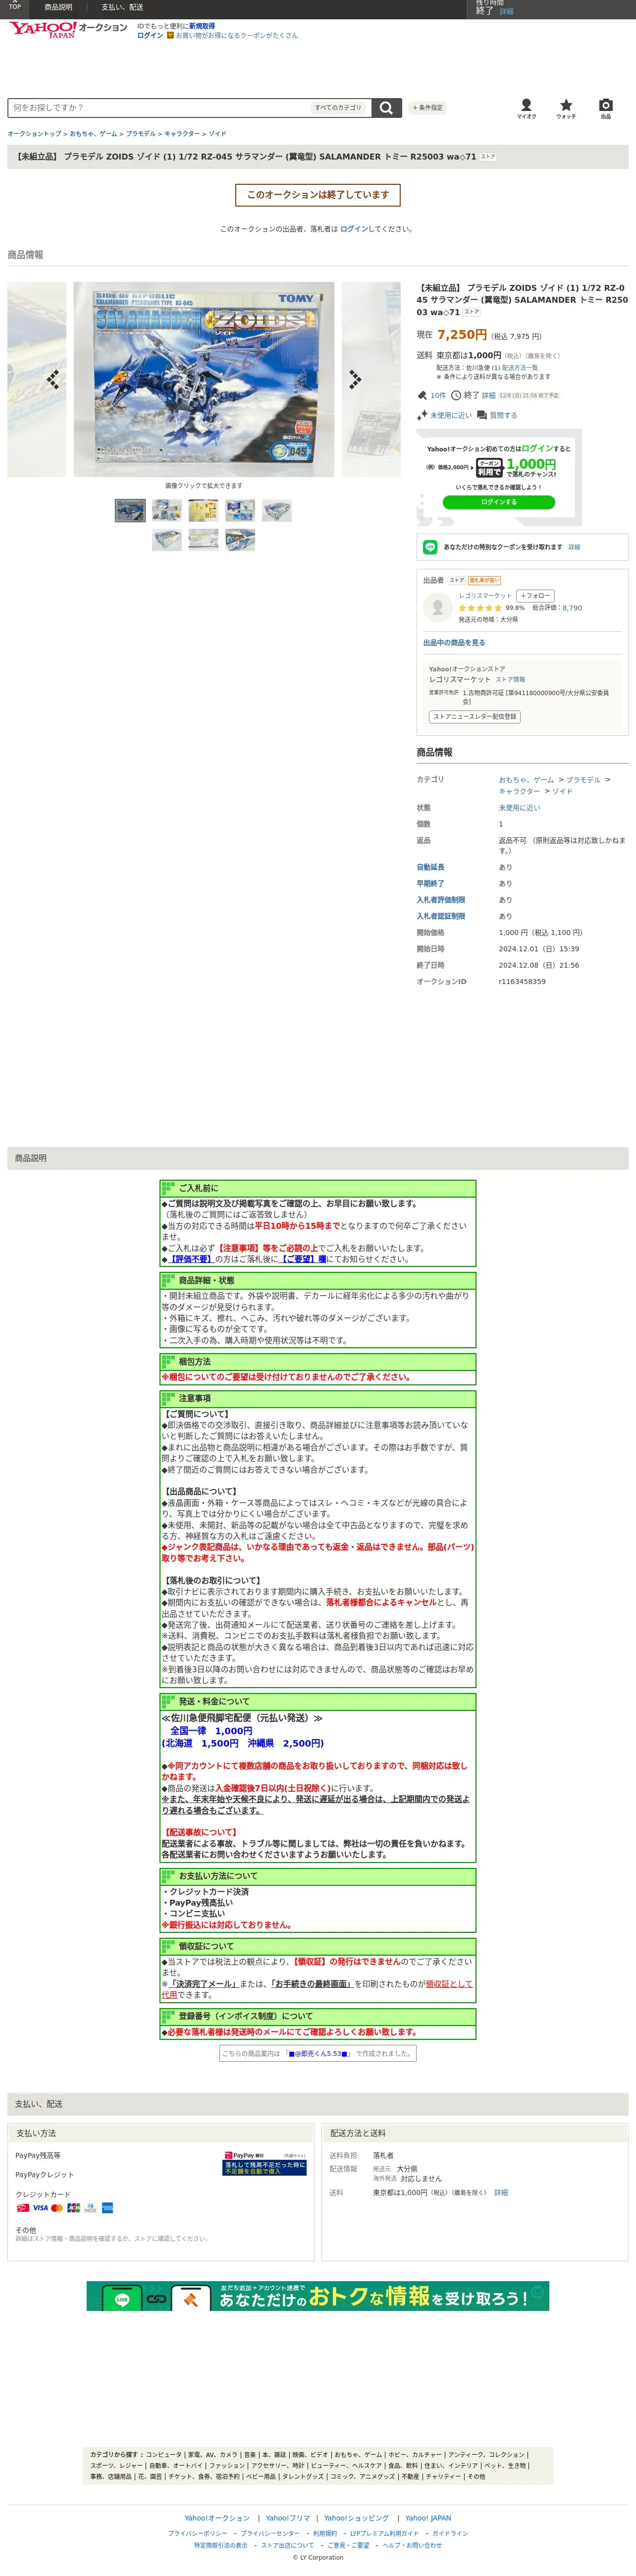Open プラモデル breadcrumb at the top
636x2576 pixels.
(140, 134)
